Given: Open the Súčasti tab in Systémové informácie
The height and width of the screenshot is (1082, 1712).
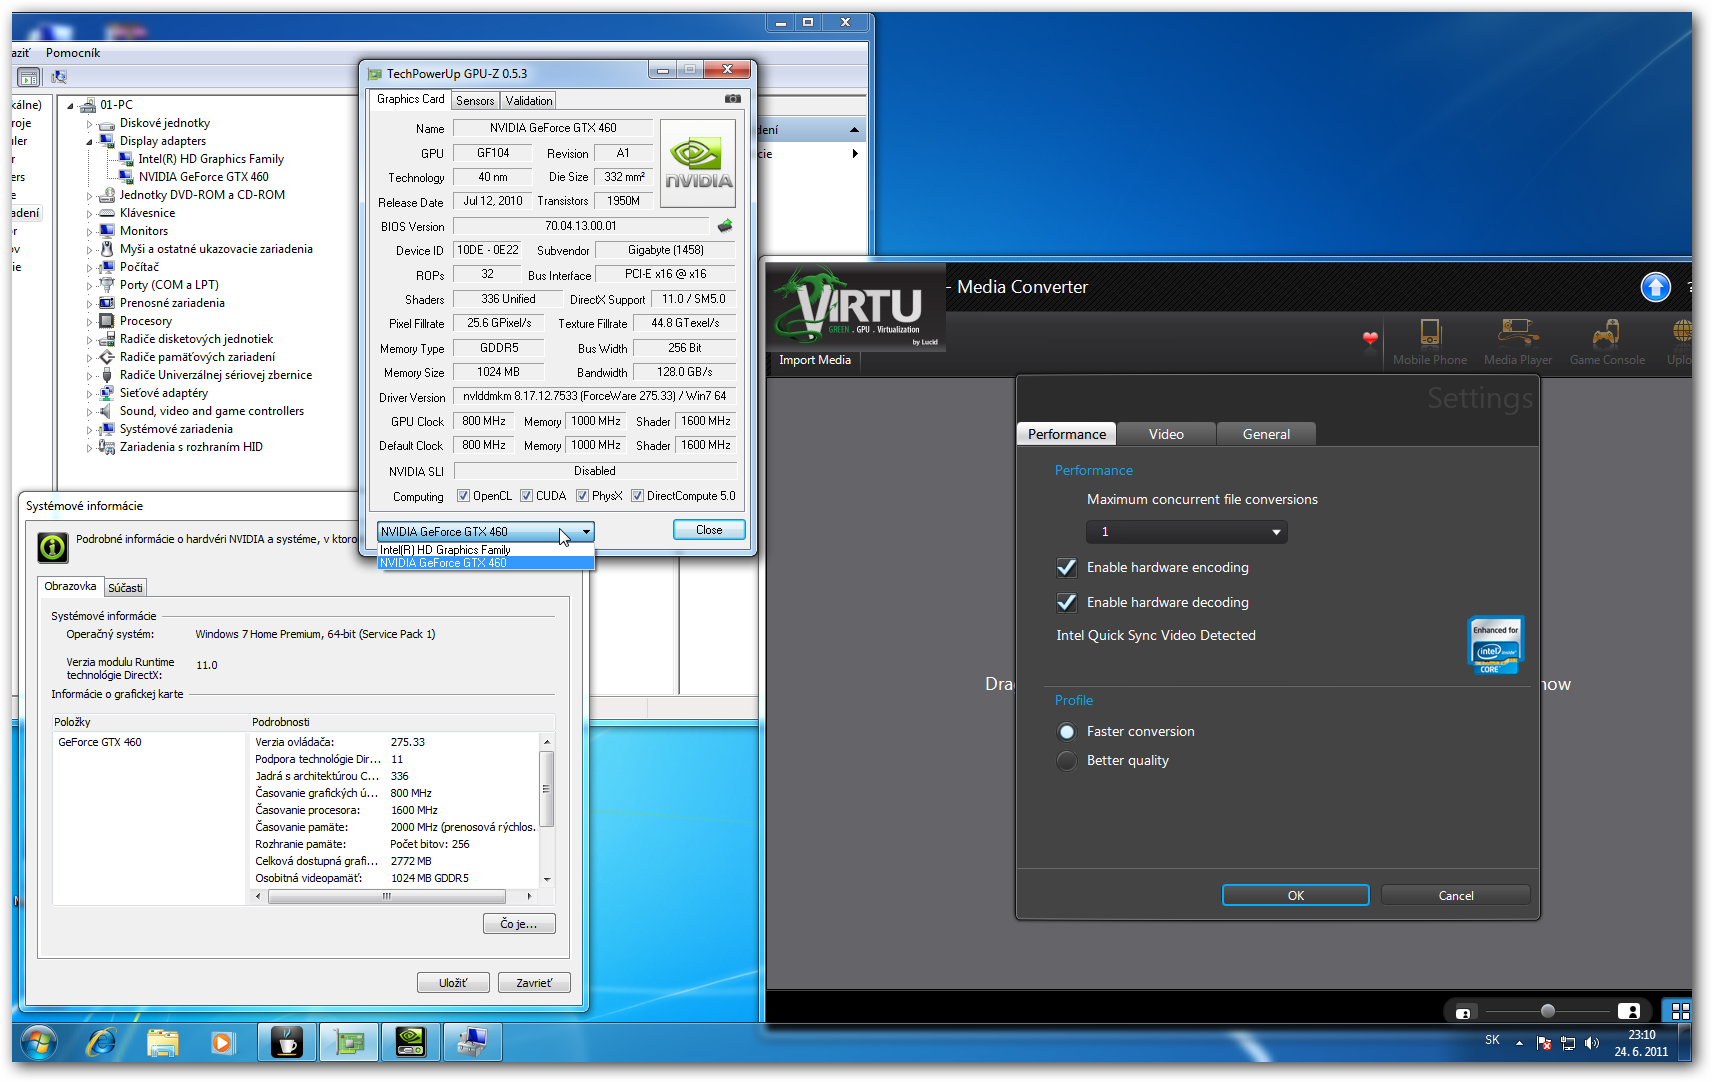Looking at the screenshot, I should [125, 588].
